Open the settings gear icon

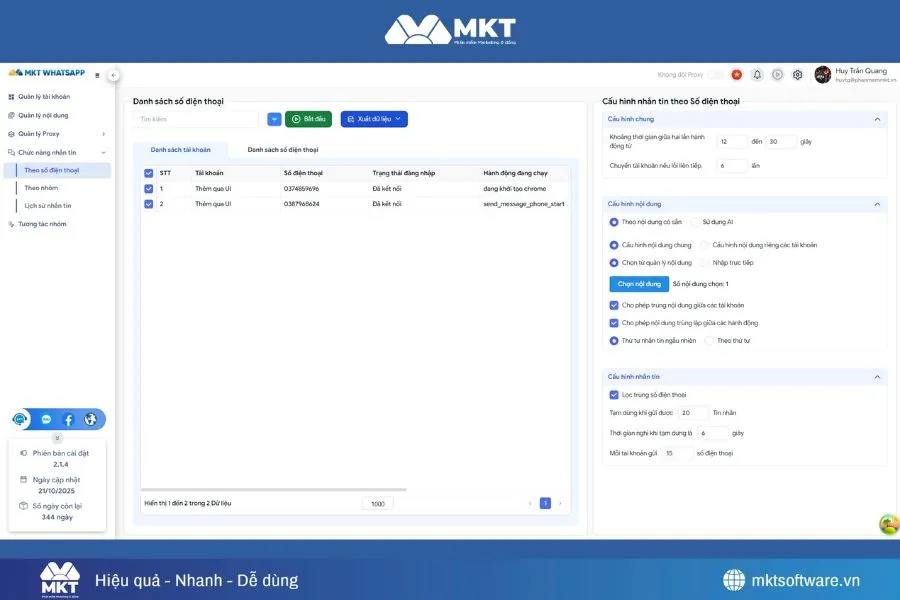(x=797, y=74)
